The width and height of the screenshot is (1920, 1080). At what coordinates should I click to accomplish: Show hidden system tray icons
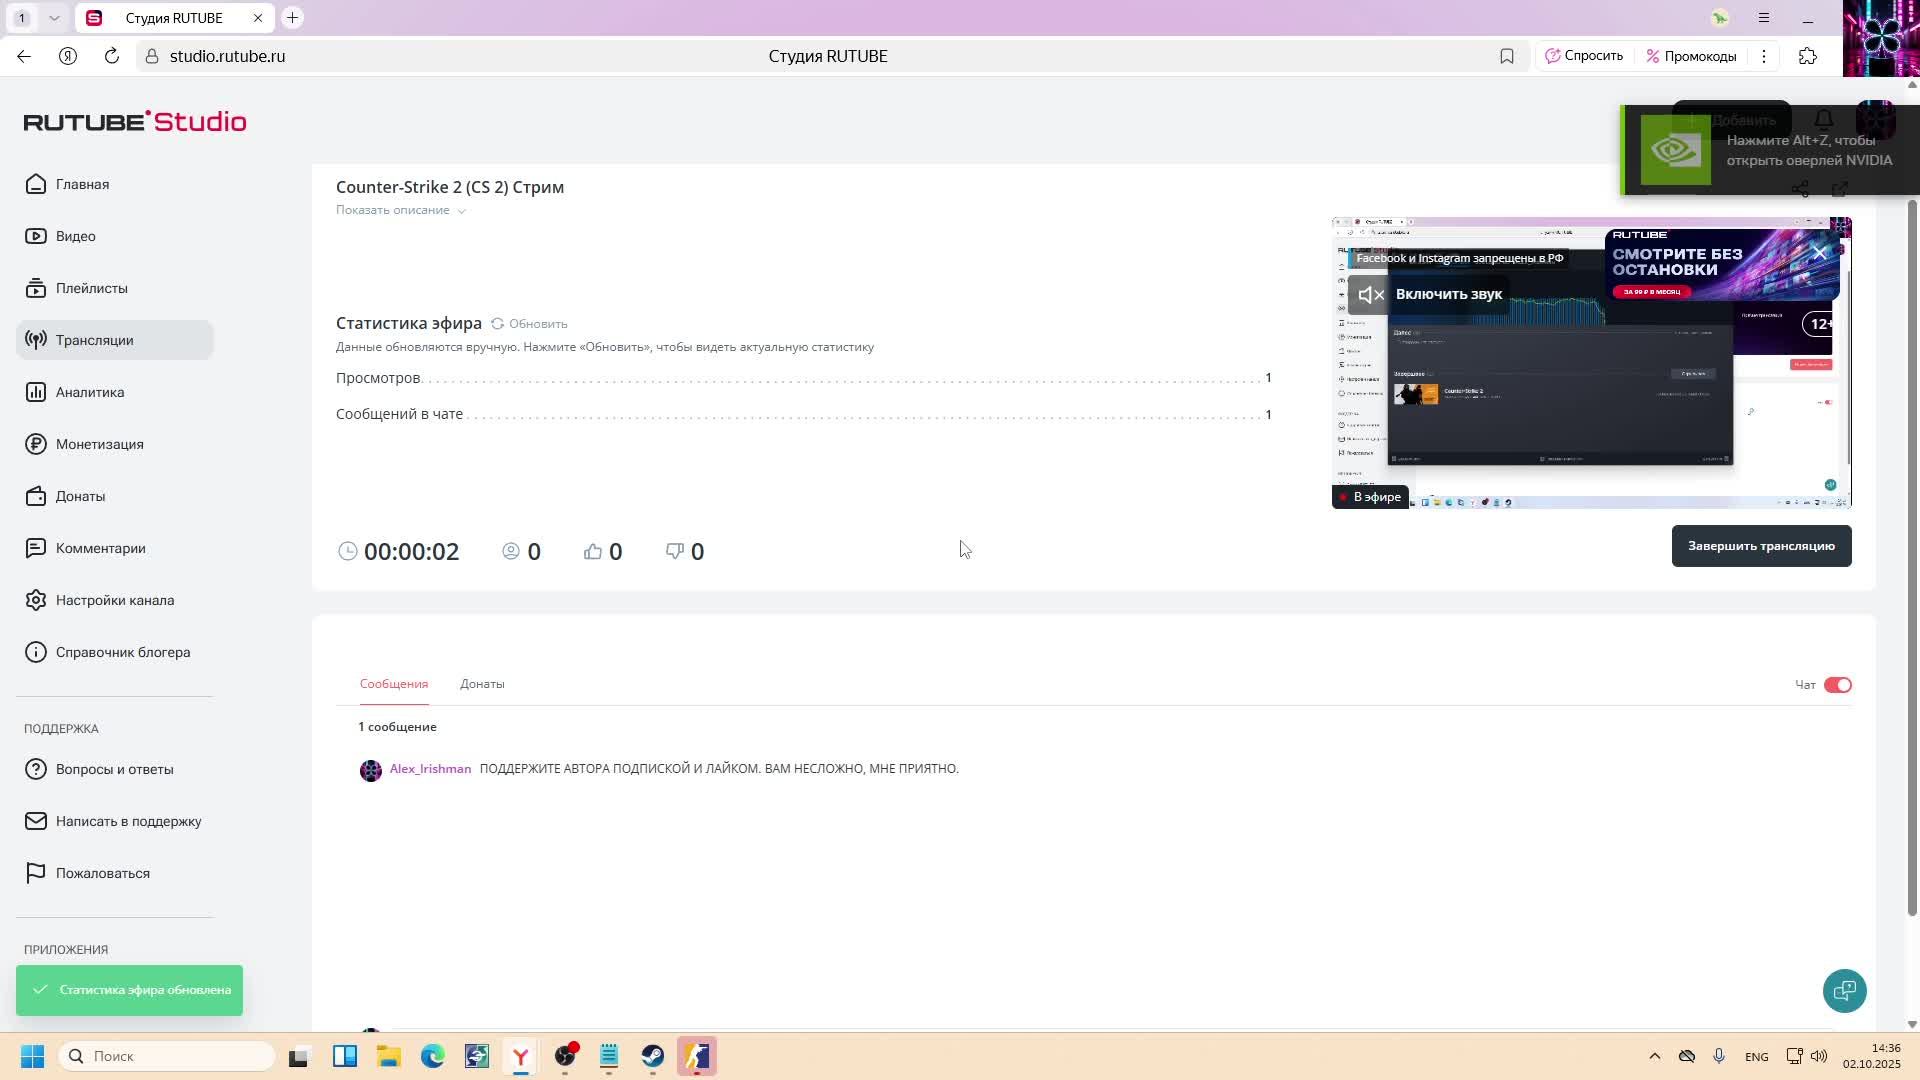point(1654,1056)
